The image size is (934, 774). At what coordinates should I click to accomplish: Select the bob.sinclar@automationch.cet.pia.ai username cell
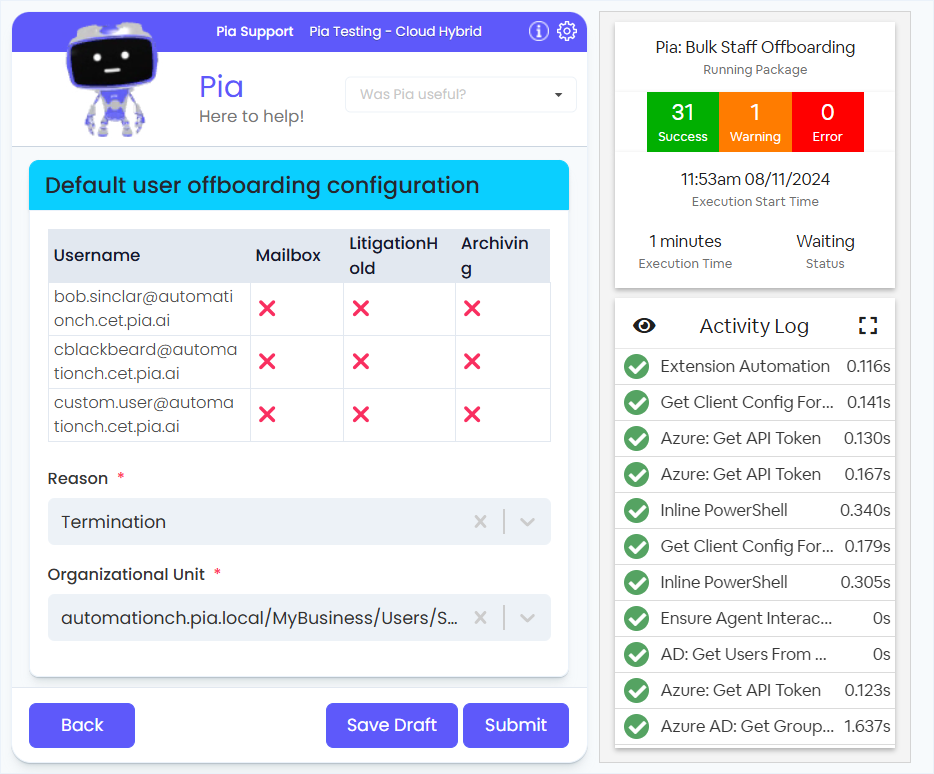click(149, 309)
